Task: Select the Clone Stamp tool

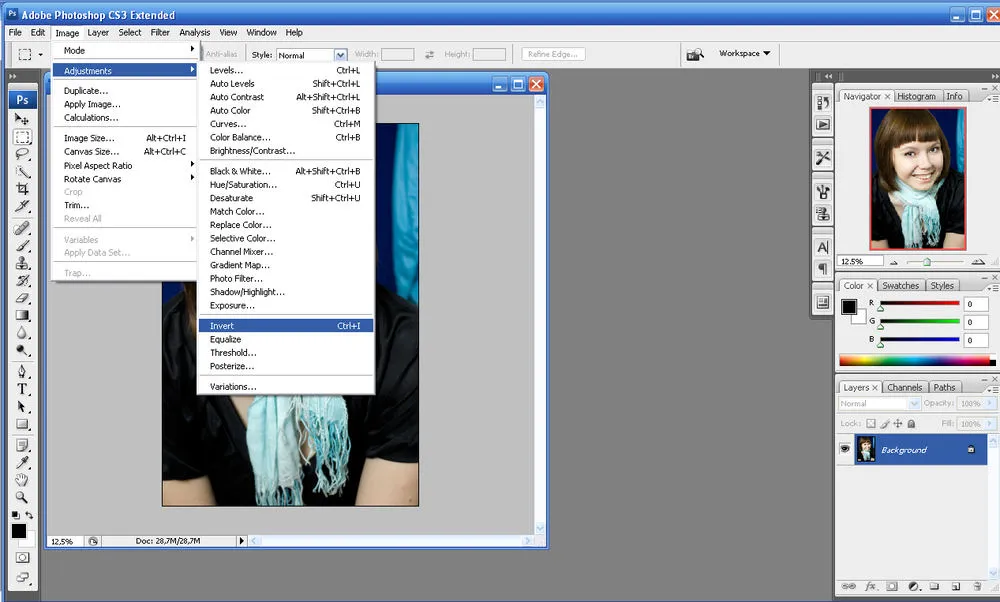Action: click(x=22, y=263)
